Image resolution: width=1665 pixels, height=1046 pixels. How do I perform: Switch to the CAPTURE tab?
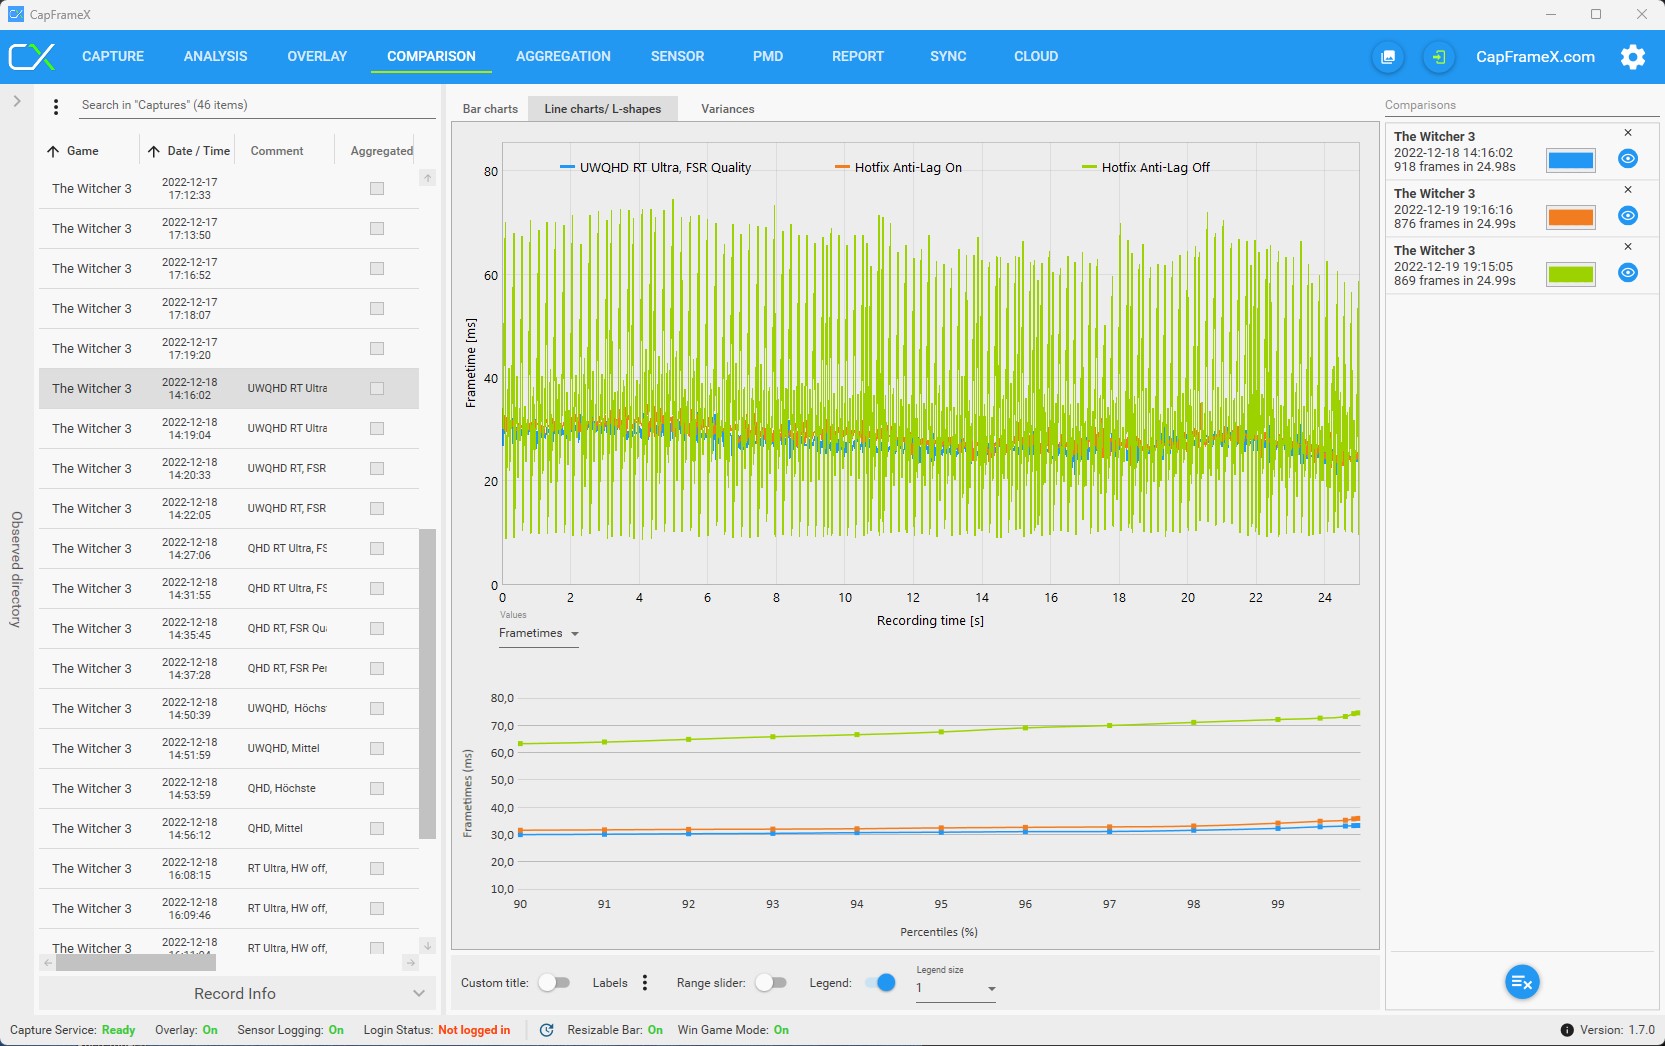[x=113, y=57]
